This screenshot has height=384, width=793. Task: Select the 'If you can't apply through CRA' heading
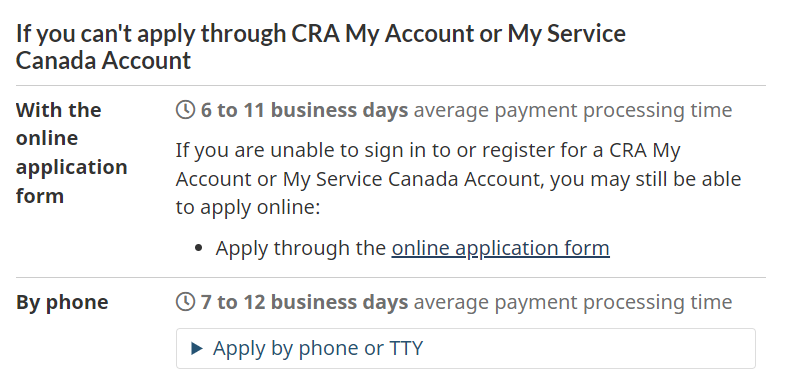click(x=321, y=47)
